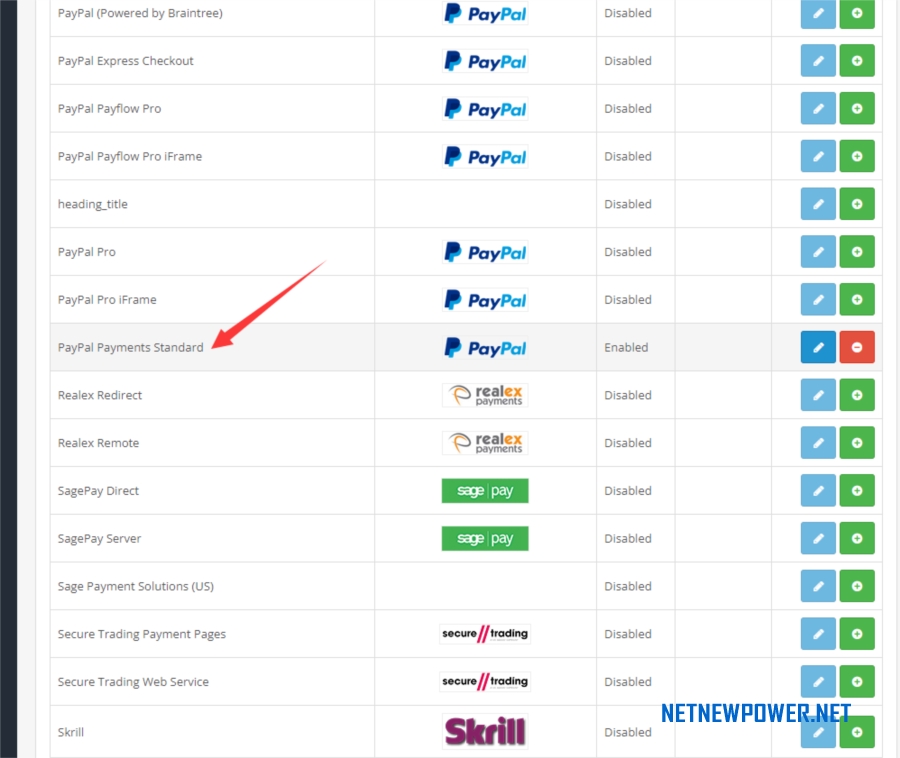The height and width of the screenshot is (758, 900).
Task: Click the pencil button for heading_title
Action: [x=818, y=204]
